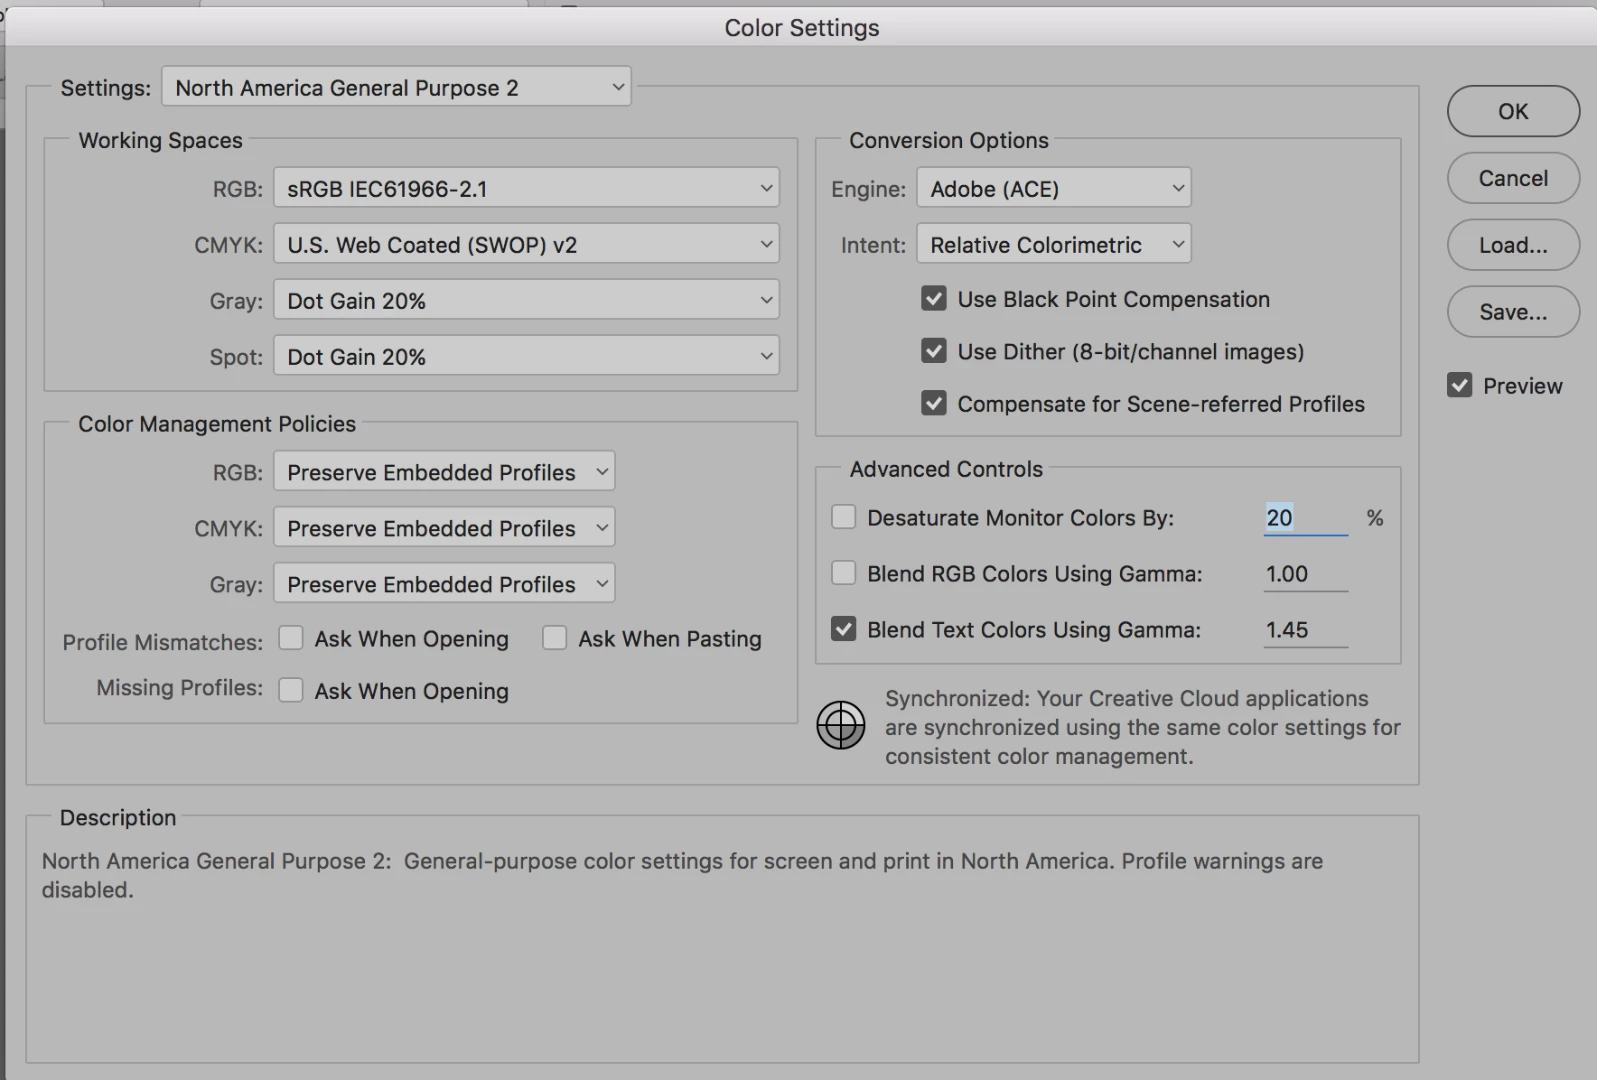Toggle Use Black Point Compensation checkbox
Screen dimensions: 1597x1080
(933, 299)
